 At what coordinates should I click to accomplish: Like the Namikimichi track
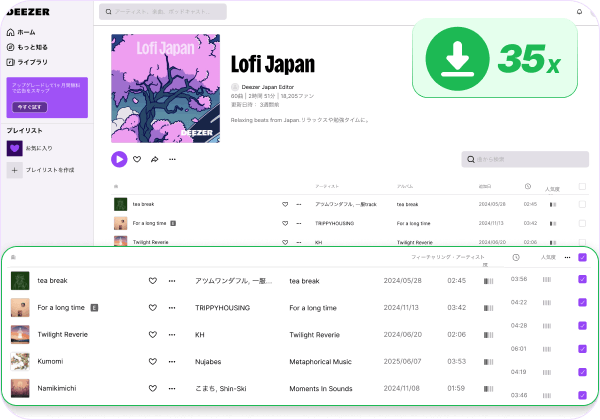click(x=153, y=388)
